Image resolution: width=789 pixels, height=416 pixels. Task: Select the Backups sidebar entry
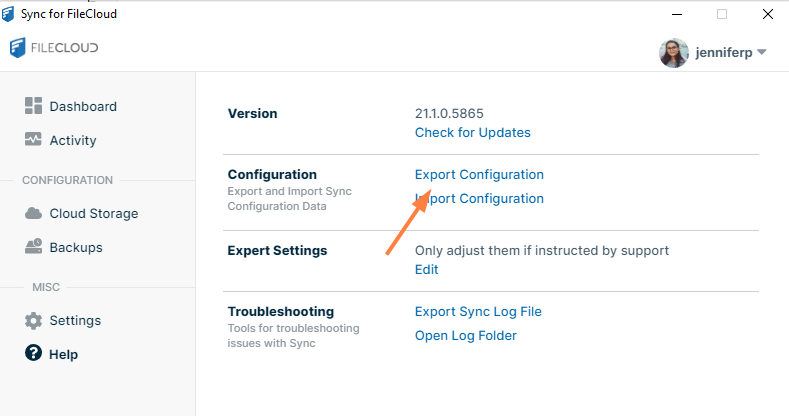(76, 247)
